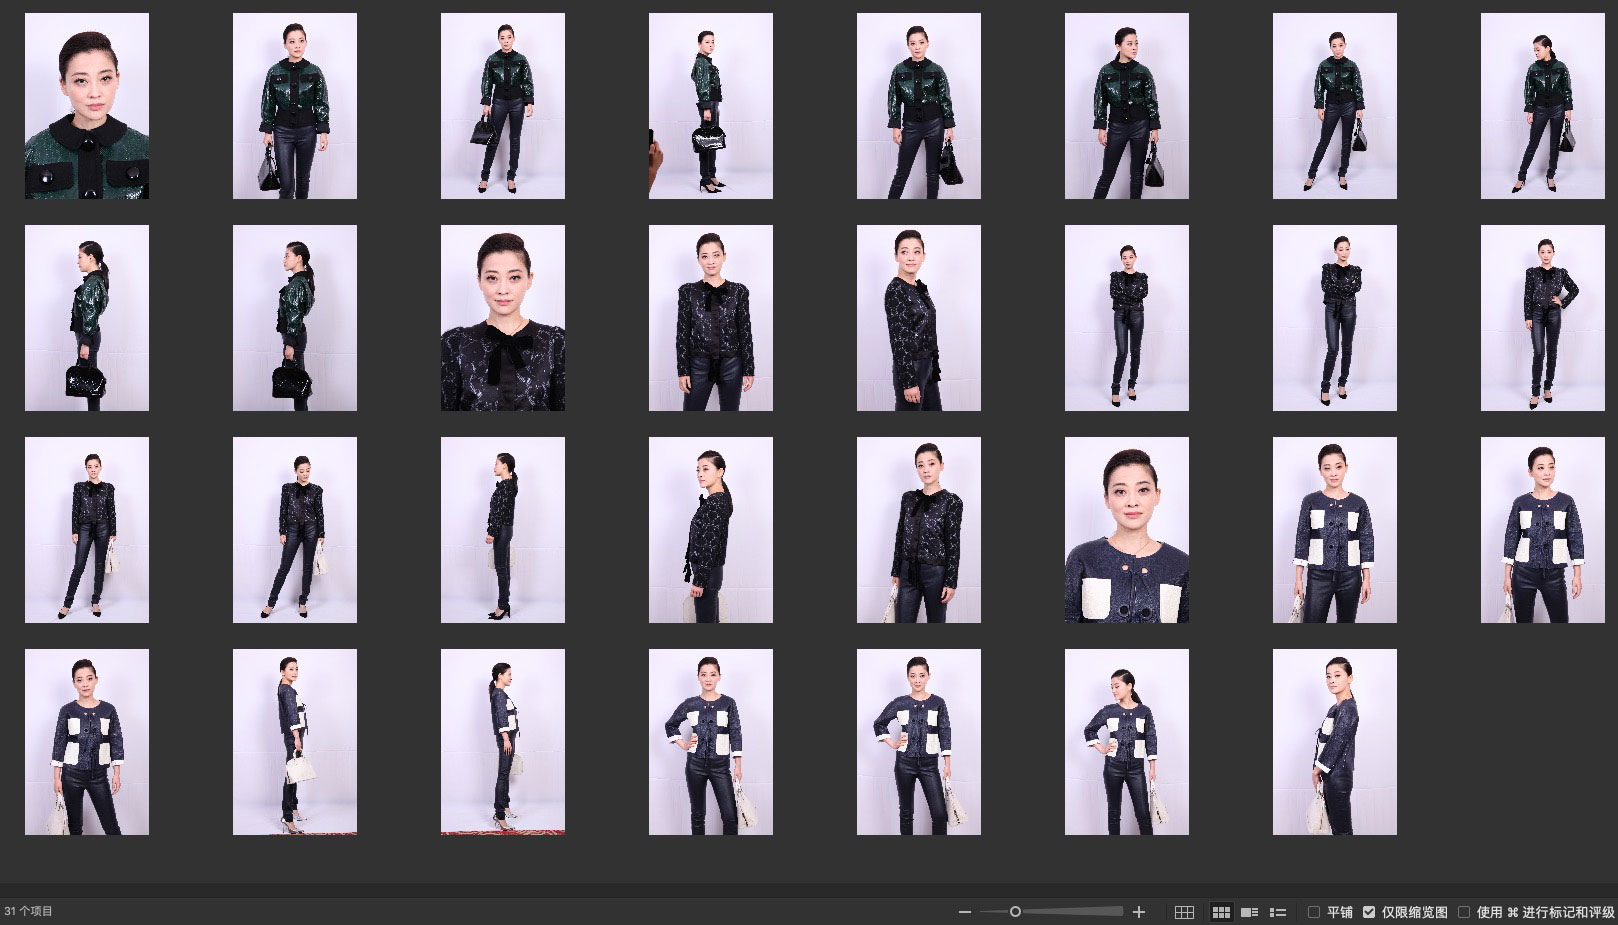Click the plus icon to enlarge thumbnails
Screen dimensions: 1618x925
[x=1138, y=912]
